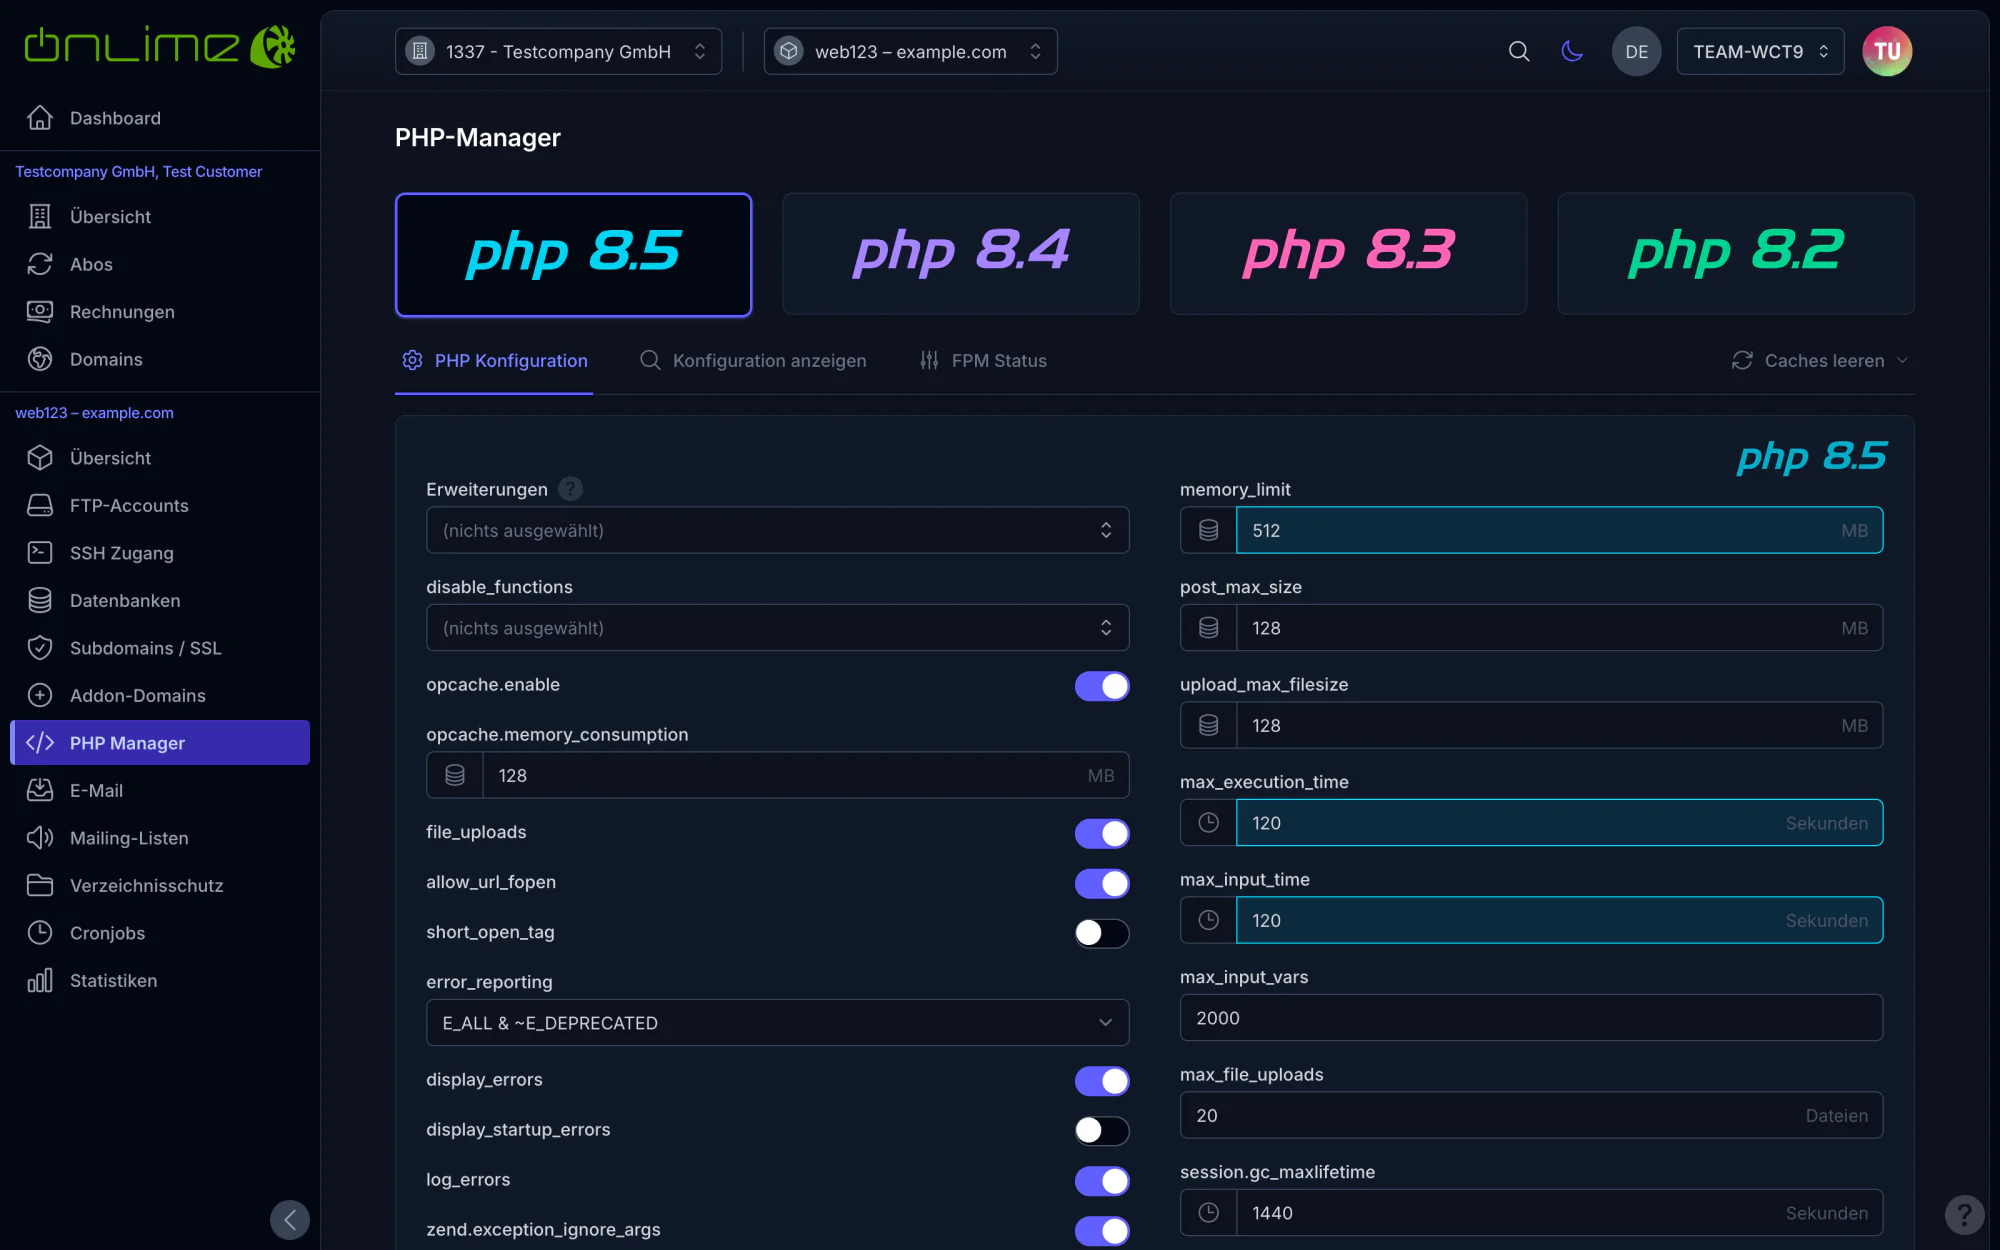2000x1250 pixels.
Task: Enable display_startup_errors switch
Action: [x=1102, y=1130]
